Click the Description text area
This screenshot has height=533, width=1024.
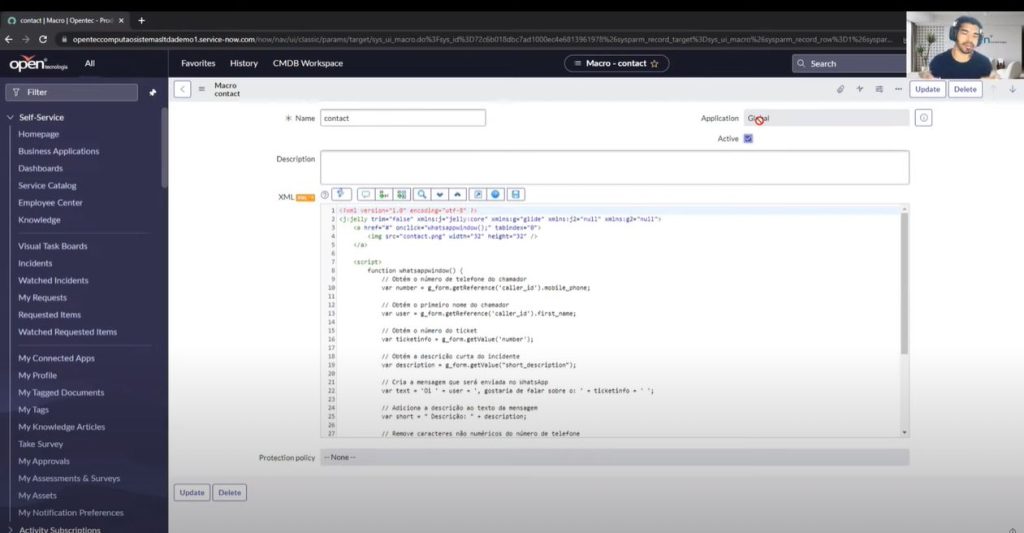pyautogui.click(x=615, y=167)
